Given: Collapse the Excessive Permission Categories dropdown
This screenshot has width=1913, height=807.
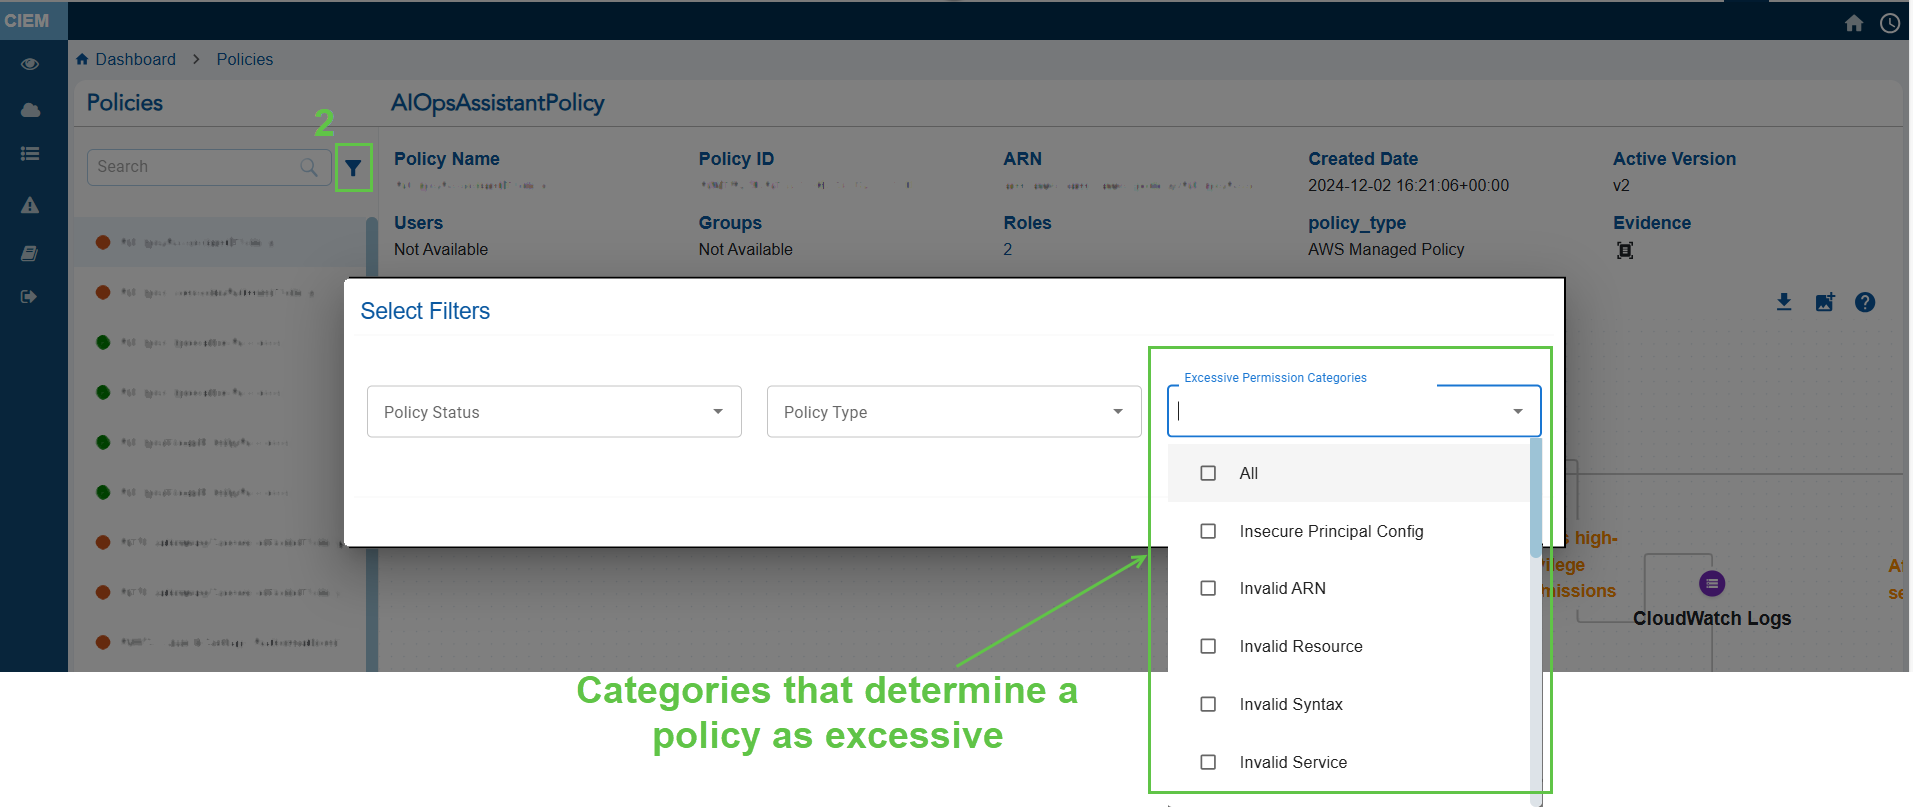Looking at the screenshot, I should point(1517,412).
